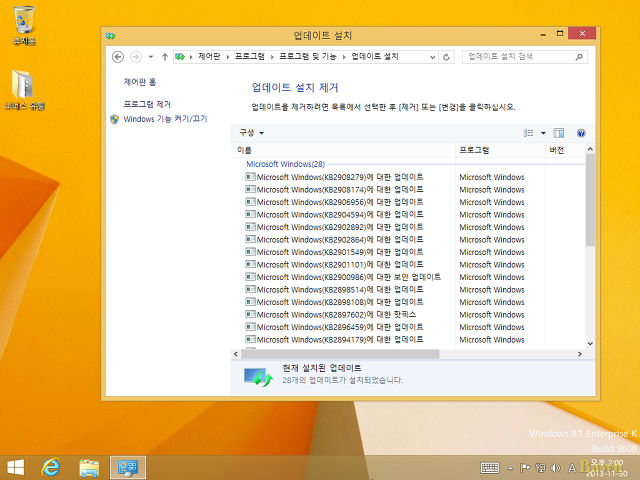Screen dimensions: 640x480
Task: Click the window title bar system icon
Action: point(111,36)
